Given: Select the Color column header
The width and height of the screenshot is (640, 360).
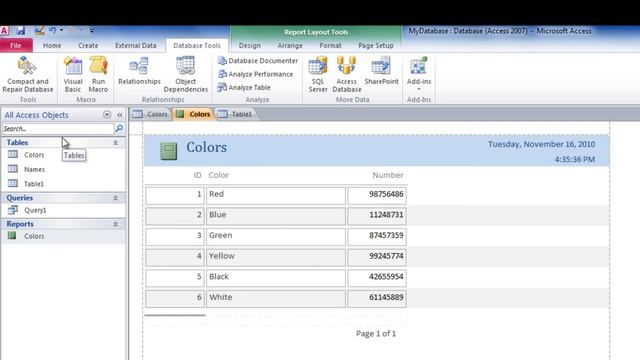Looking at the screenshot, I should point(218,175).
